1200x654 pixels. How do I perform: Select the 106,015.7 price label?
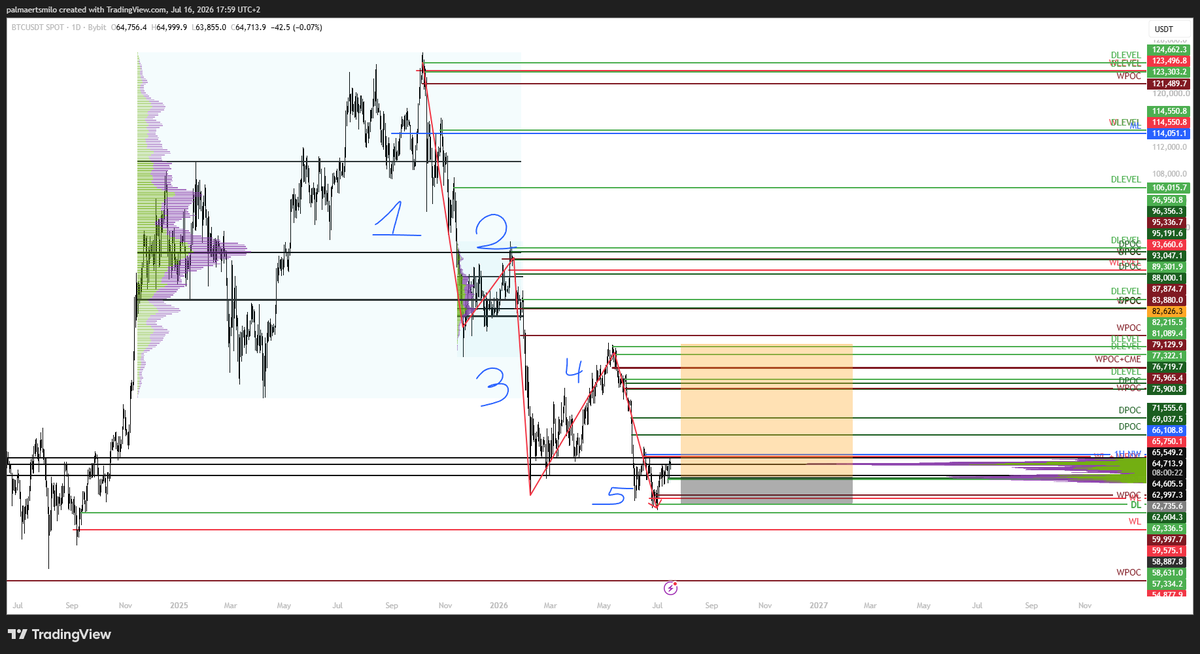[1170, 187]
